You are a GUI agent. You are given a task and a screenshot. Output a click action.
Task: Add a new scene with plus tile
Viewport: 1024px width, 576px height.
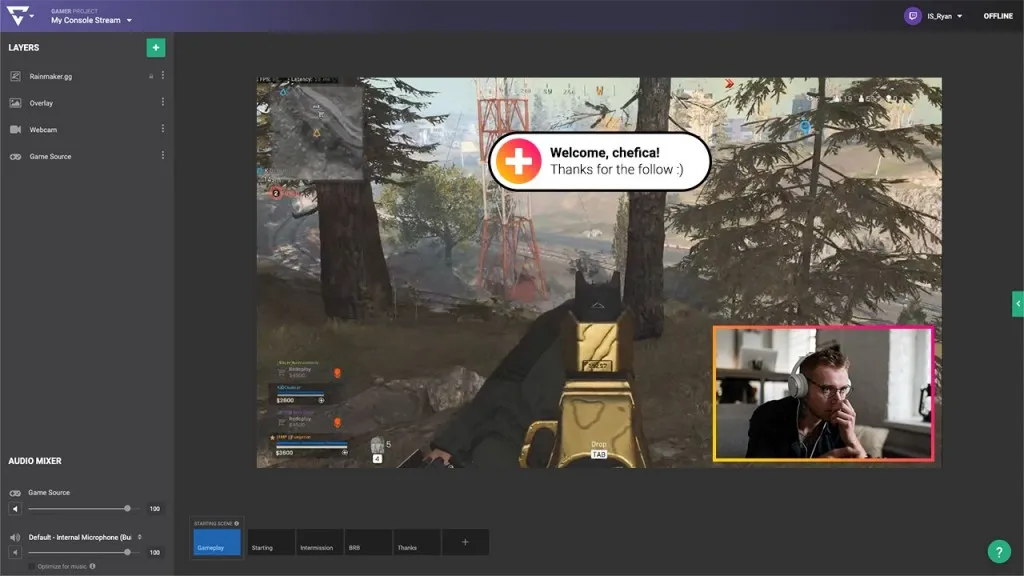pyautogui.click(x=465, y=542)
